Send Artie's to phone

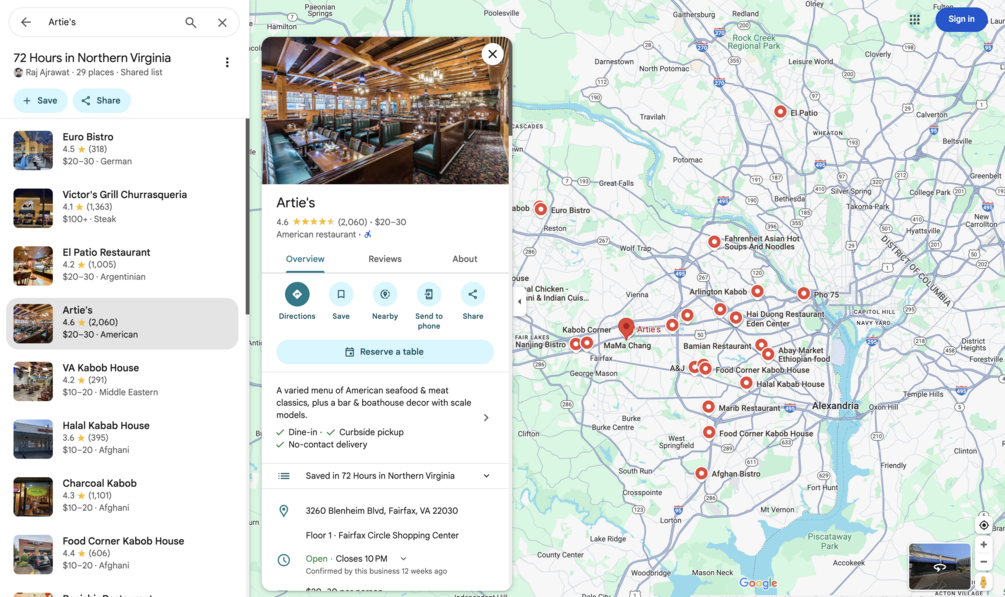pos(429,294)
